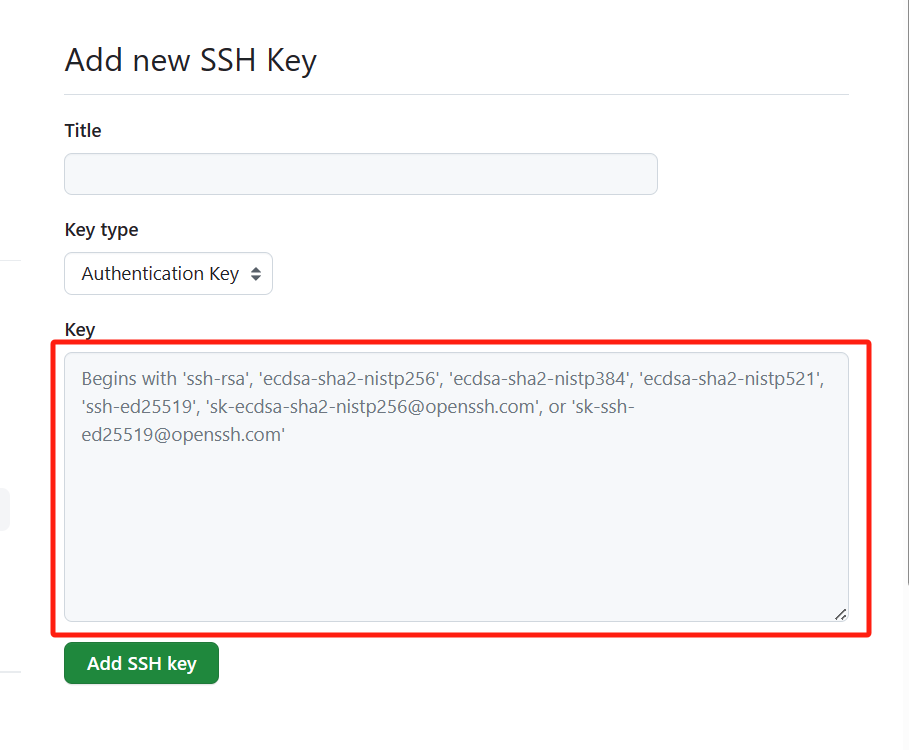Click the Title input field
This screenshot has width=909, height=750.
360,174
